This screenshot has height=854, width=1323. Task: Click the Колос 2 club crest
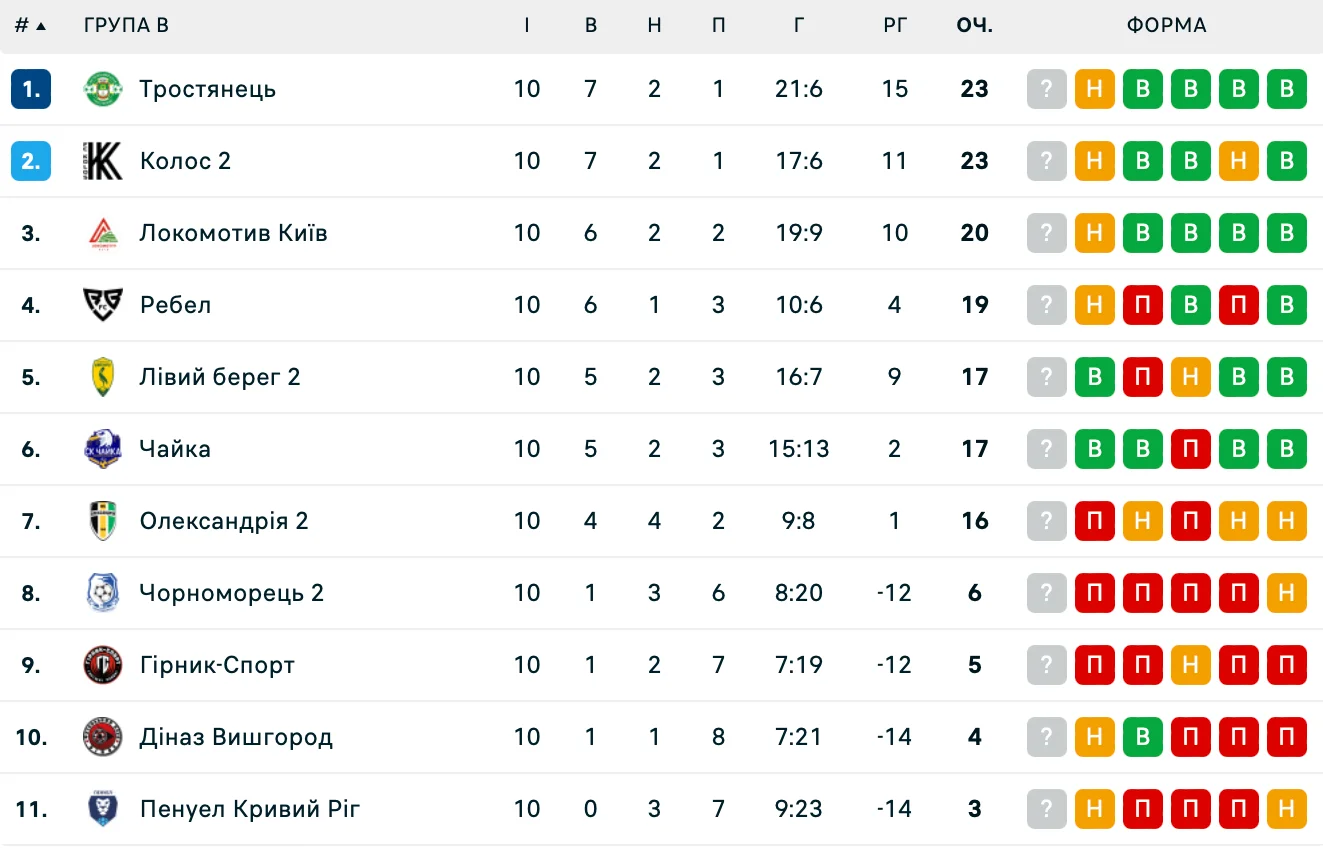coord(103,161)
